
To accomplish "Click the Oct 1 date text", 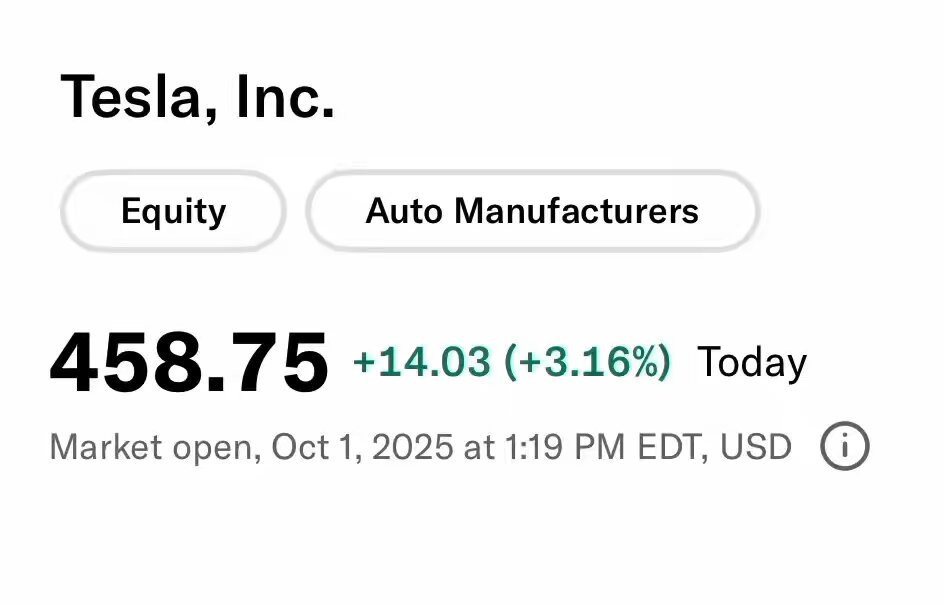I will [311, 447].
